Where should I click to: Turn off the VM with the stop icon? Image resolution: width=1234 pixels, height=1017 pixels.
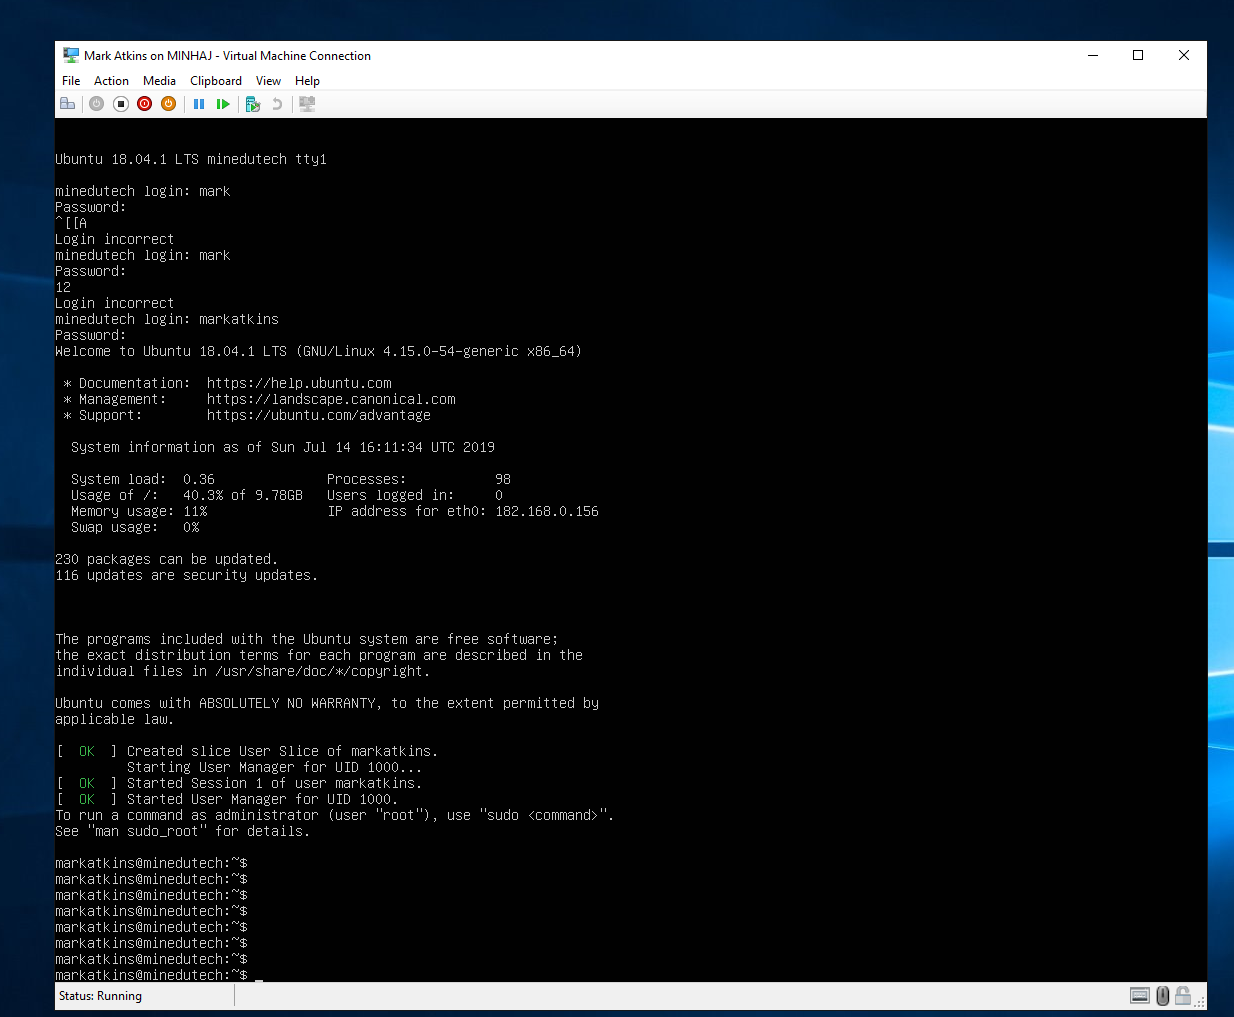click(x=121, y=104)
